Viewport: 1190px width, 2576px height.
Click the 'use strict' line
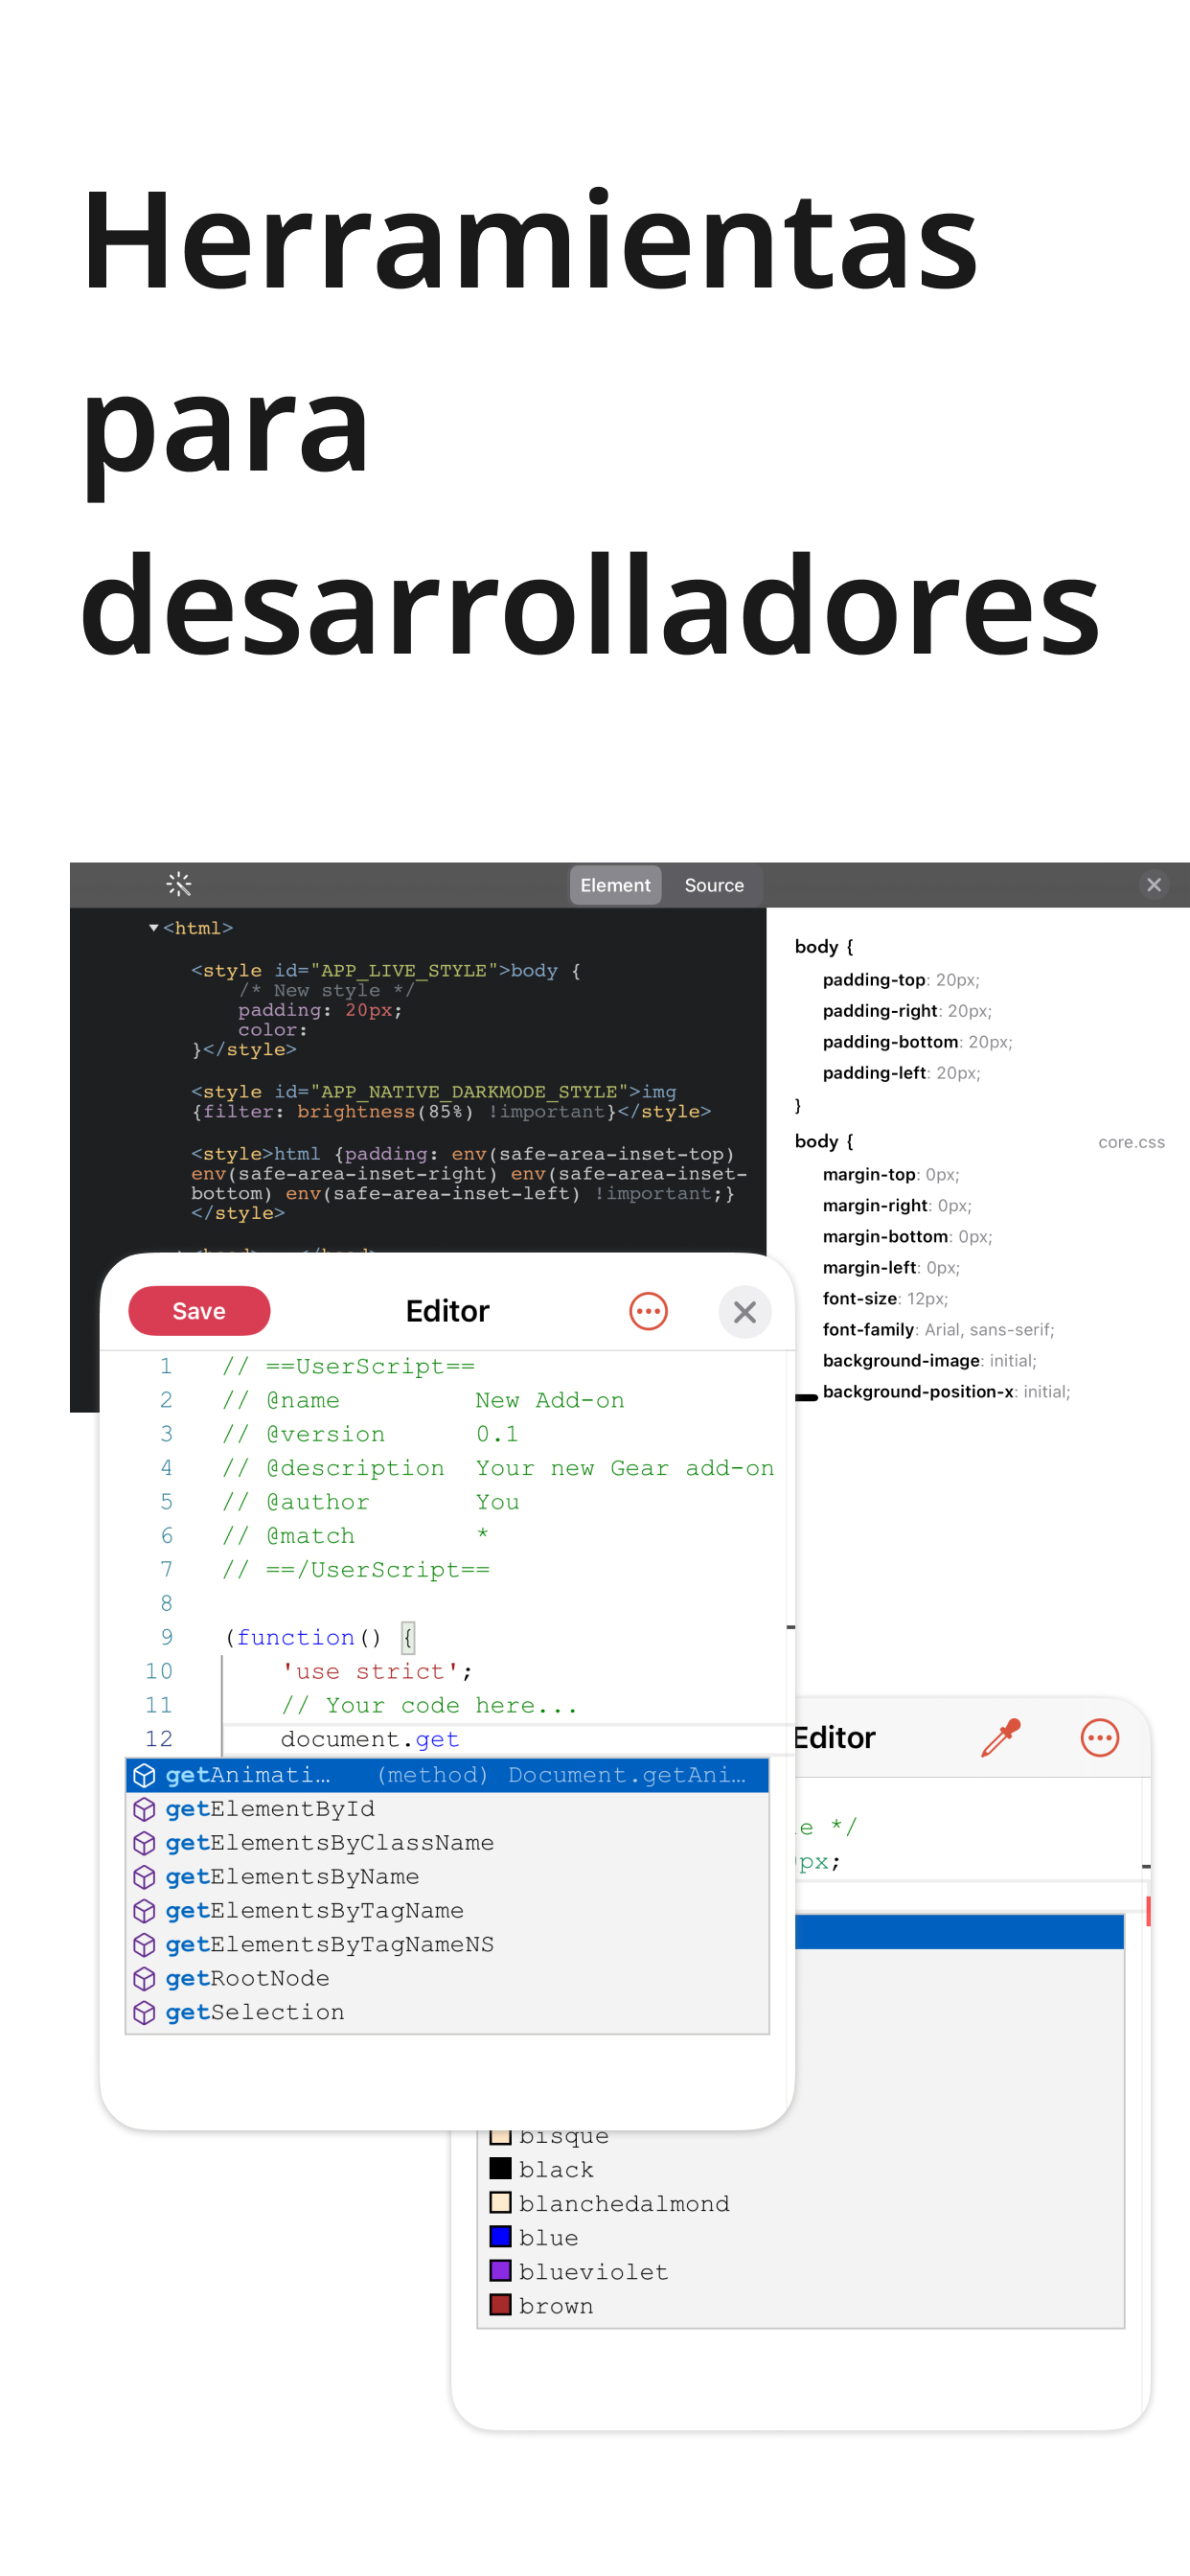tap(377, 1671)
